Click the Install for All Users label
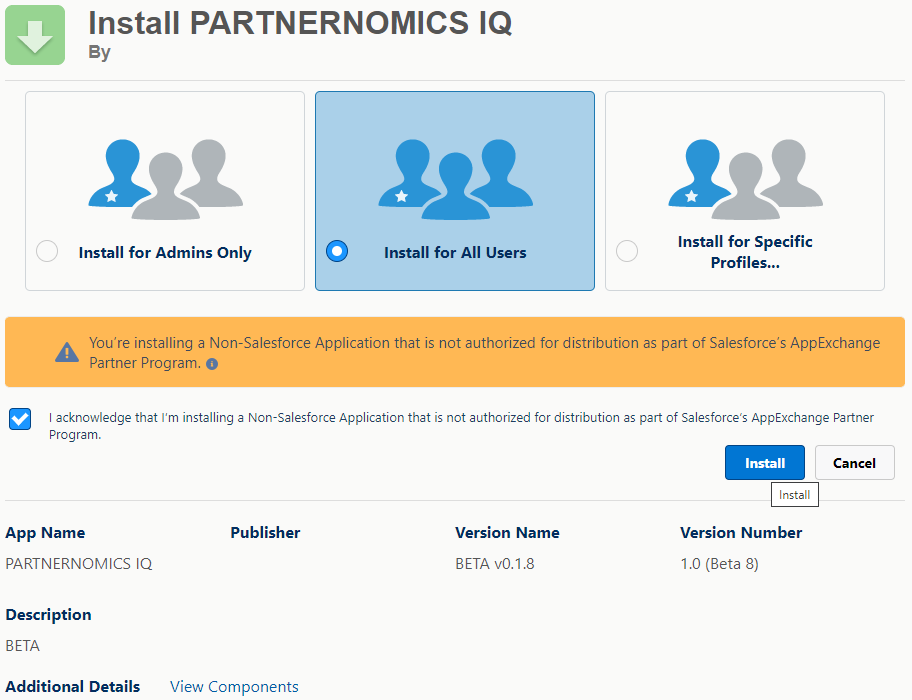This screenshot has width=912, height=700. [x=455, y=252]
